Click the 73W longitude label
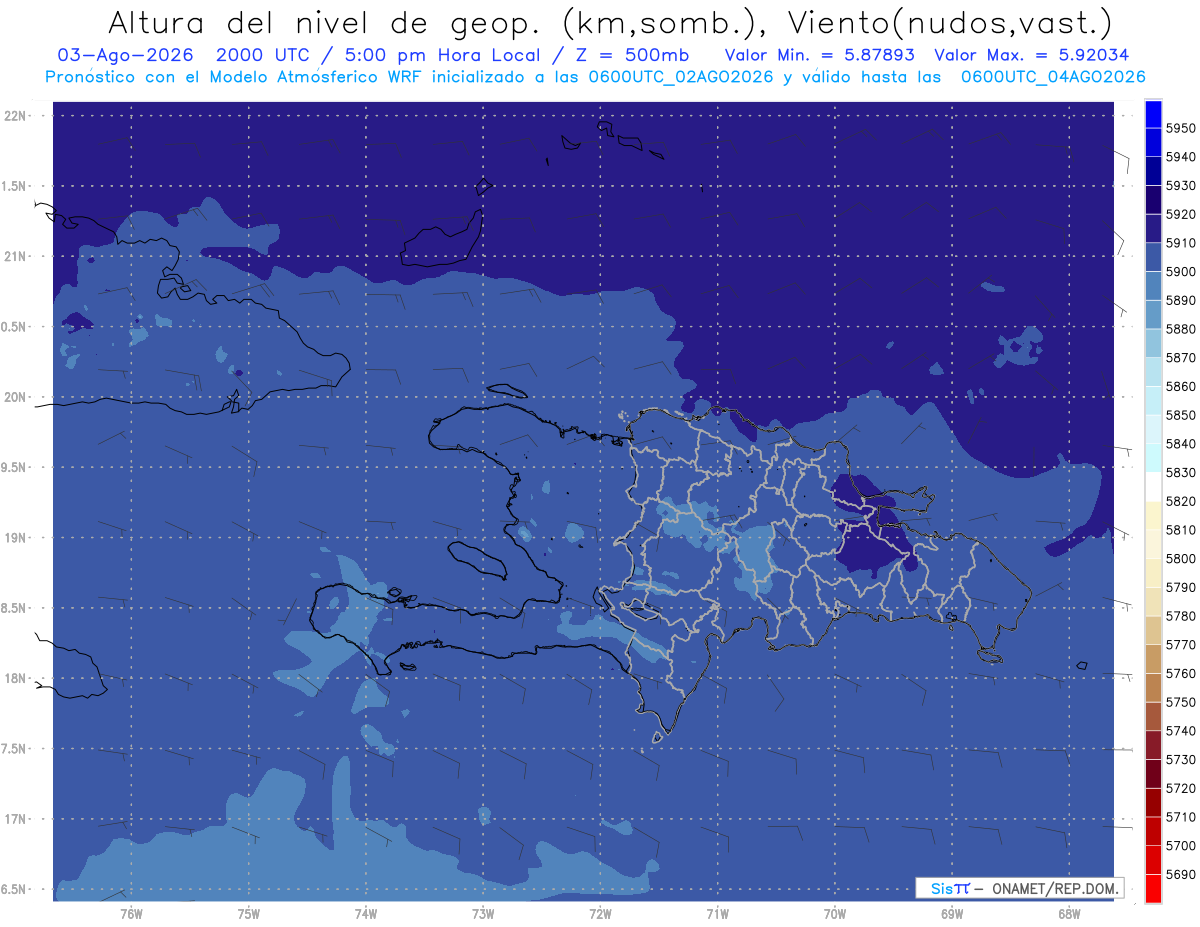1200x927 pixels. pos(483,915)
